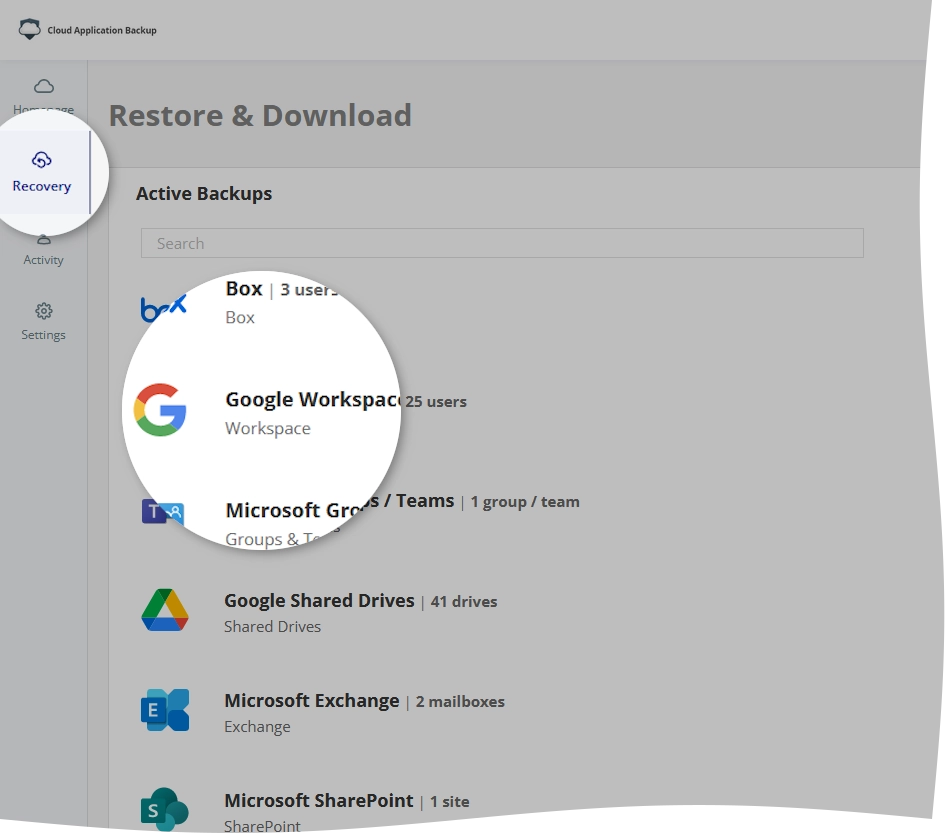Click the Google G logo icon
Screen dimensions: 945x833
pyautogui.click(x=160, y=410)
